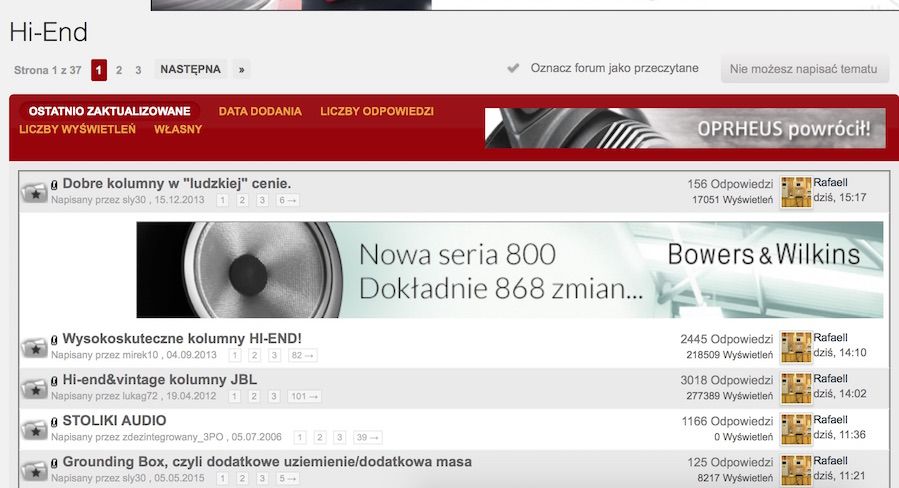The height and width of the screenshot is (488, 899).
Task: Click pinned icon beside STOLIKI AUDIO title
Action: [x=54, y=422]
